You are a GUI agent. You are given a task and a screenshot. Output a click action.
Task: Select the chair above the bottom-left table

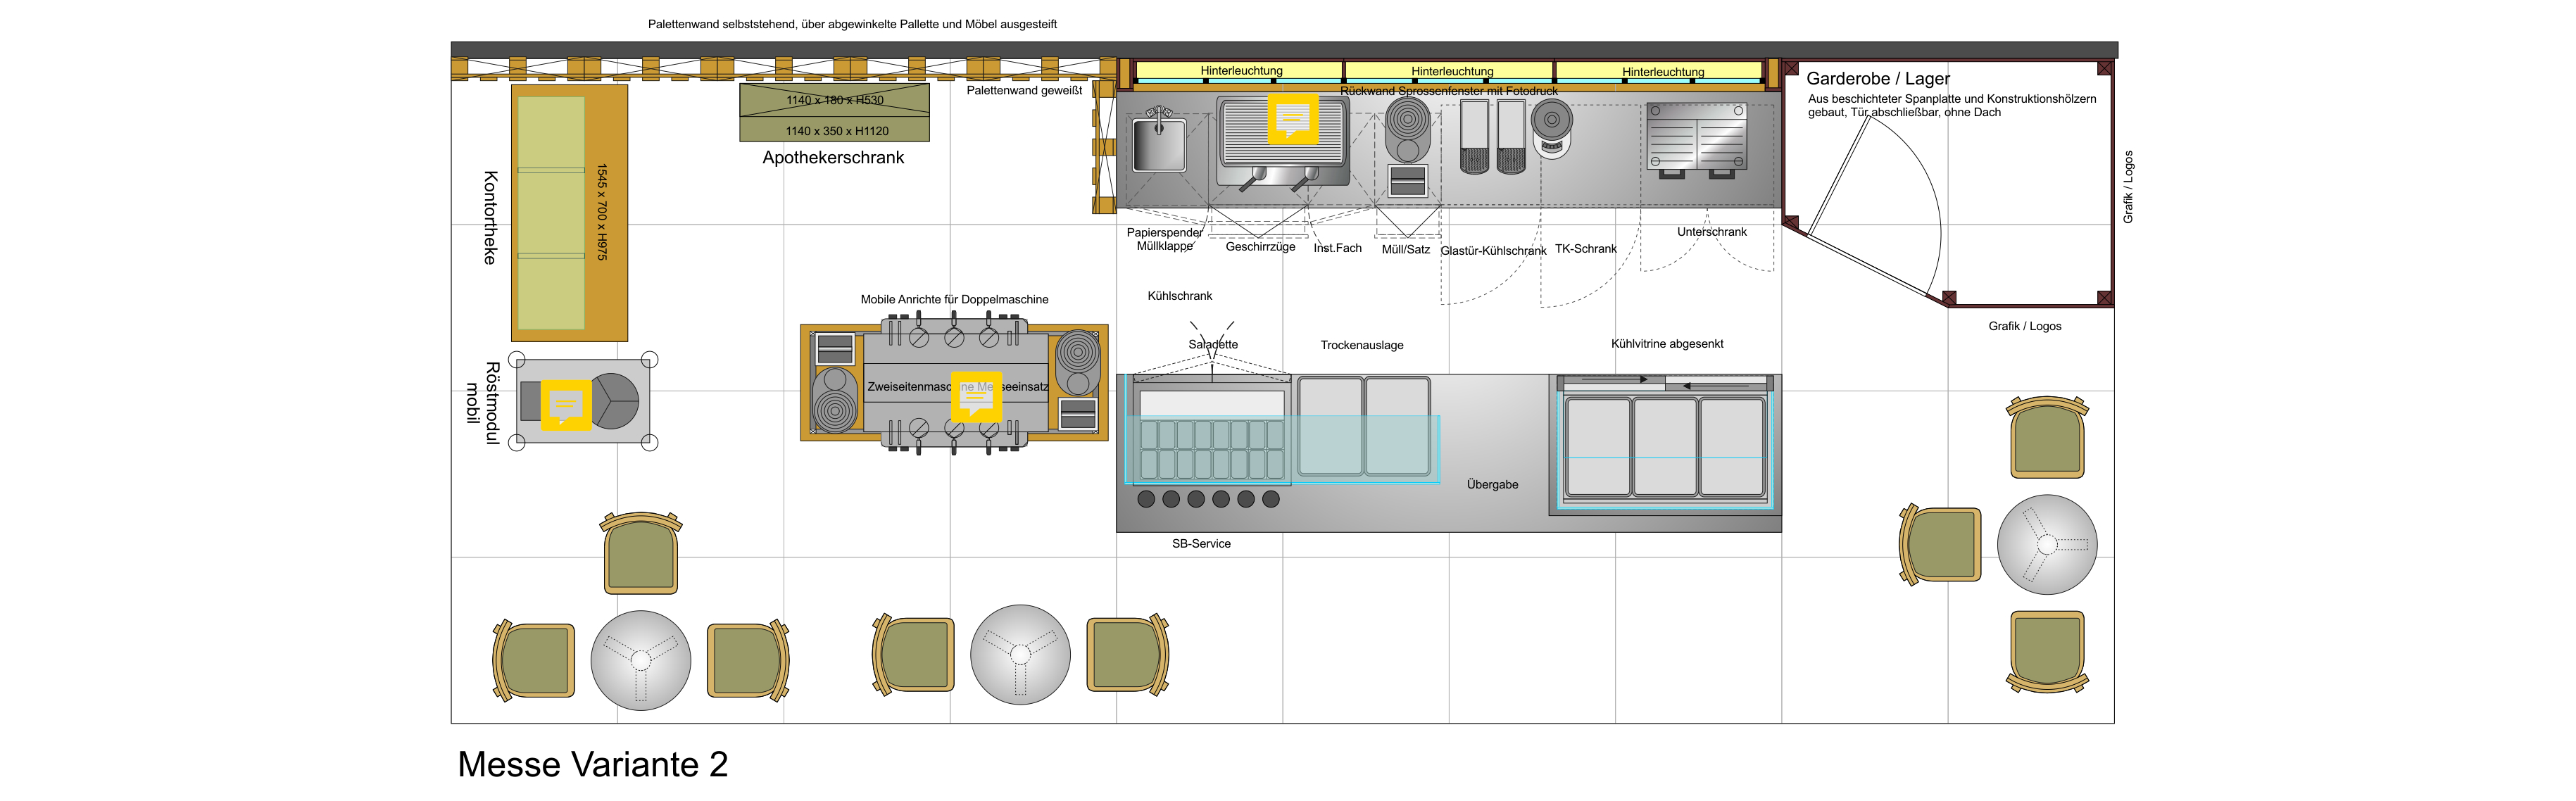click(x=641, y=554)
